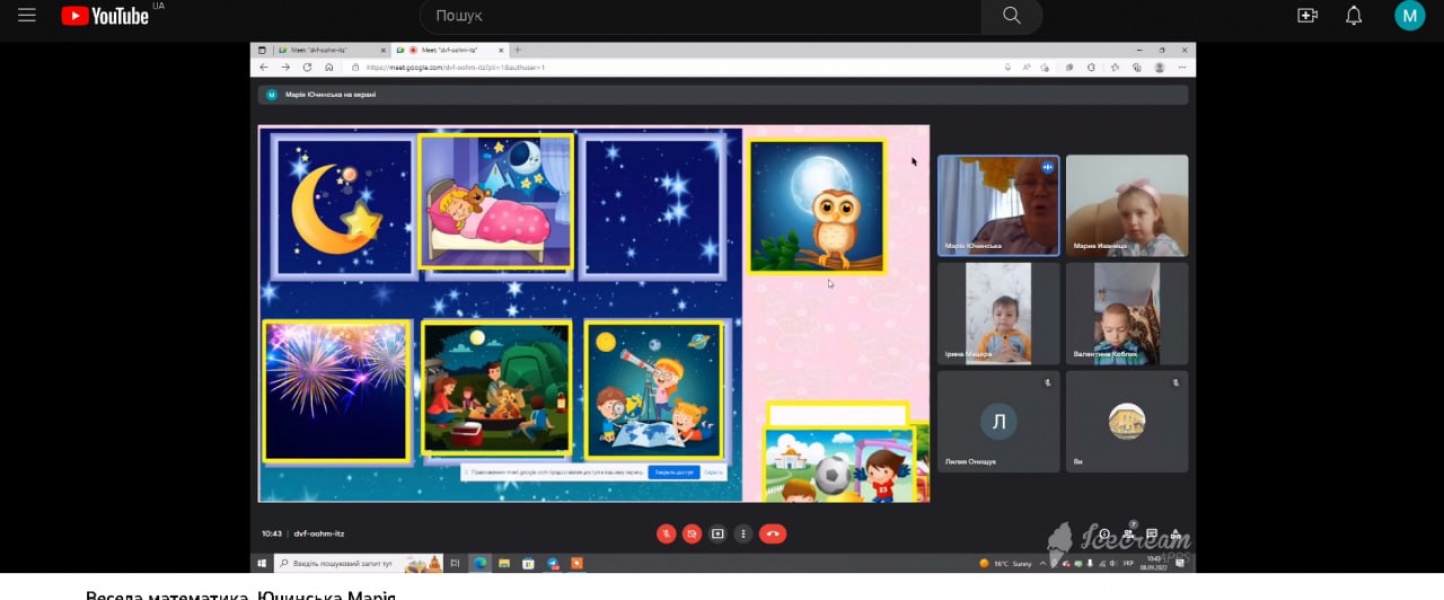Click the YouTube logo to go home
Viewport: 1444px width, 600px height.
click(x=105, y=15)
